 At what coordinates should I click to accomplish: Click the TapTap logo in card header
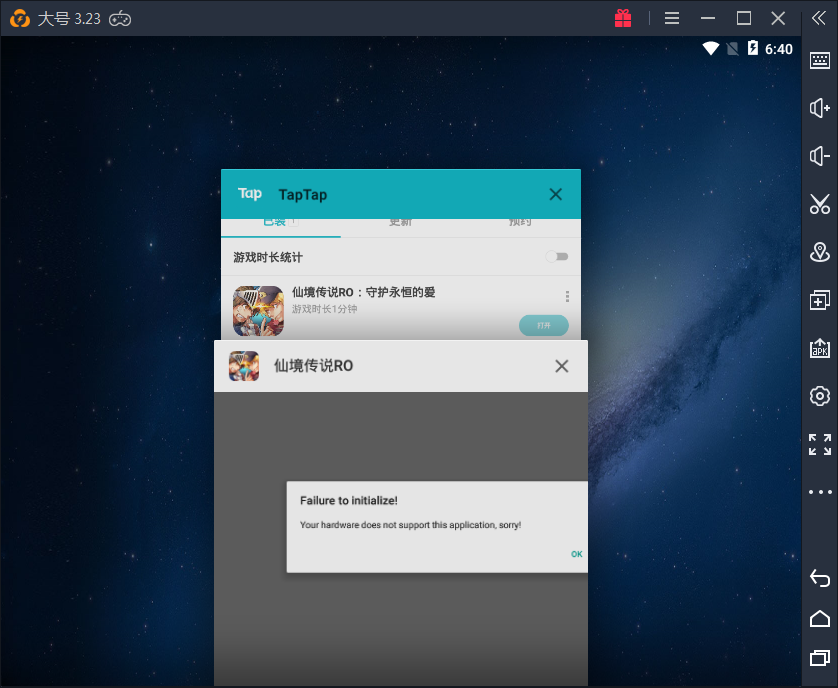coord(250,194)
